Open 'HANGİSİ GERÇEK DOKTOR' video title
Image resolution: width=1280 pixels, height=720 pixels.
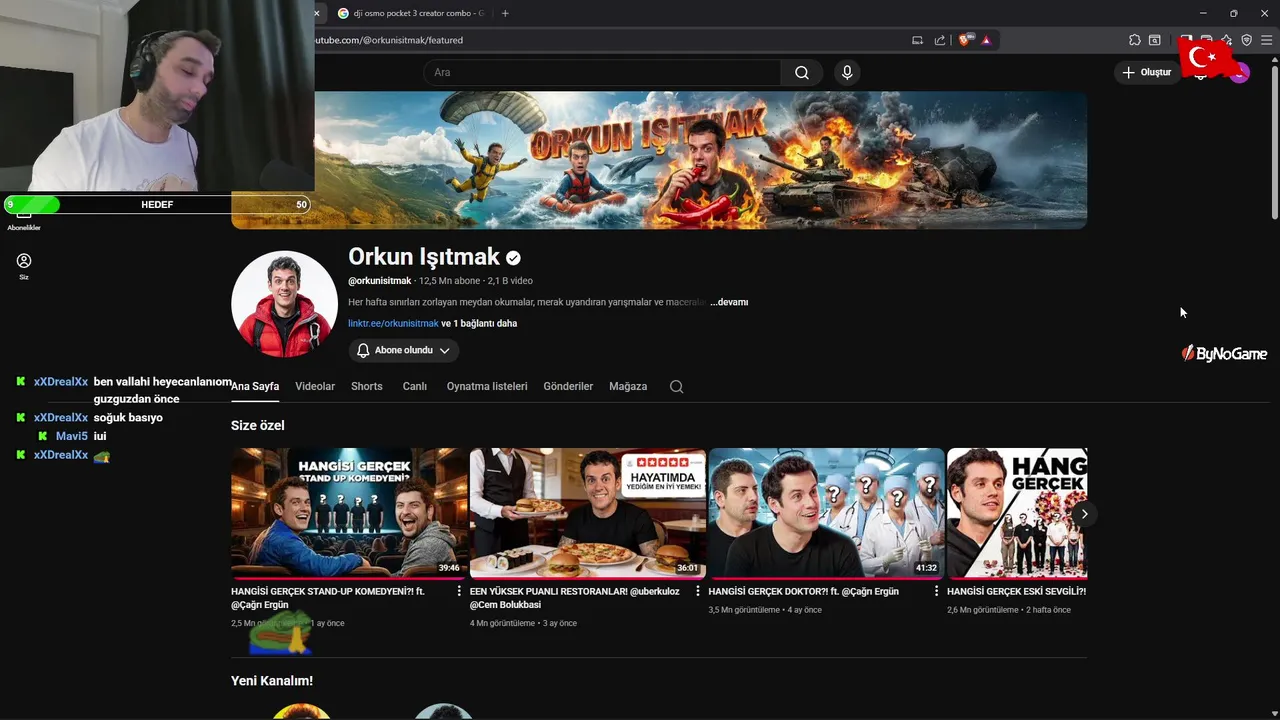point(803,592)
